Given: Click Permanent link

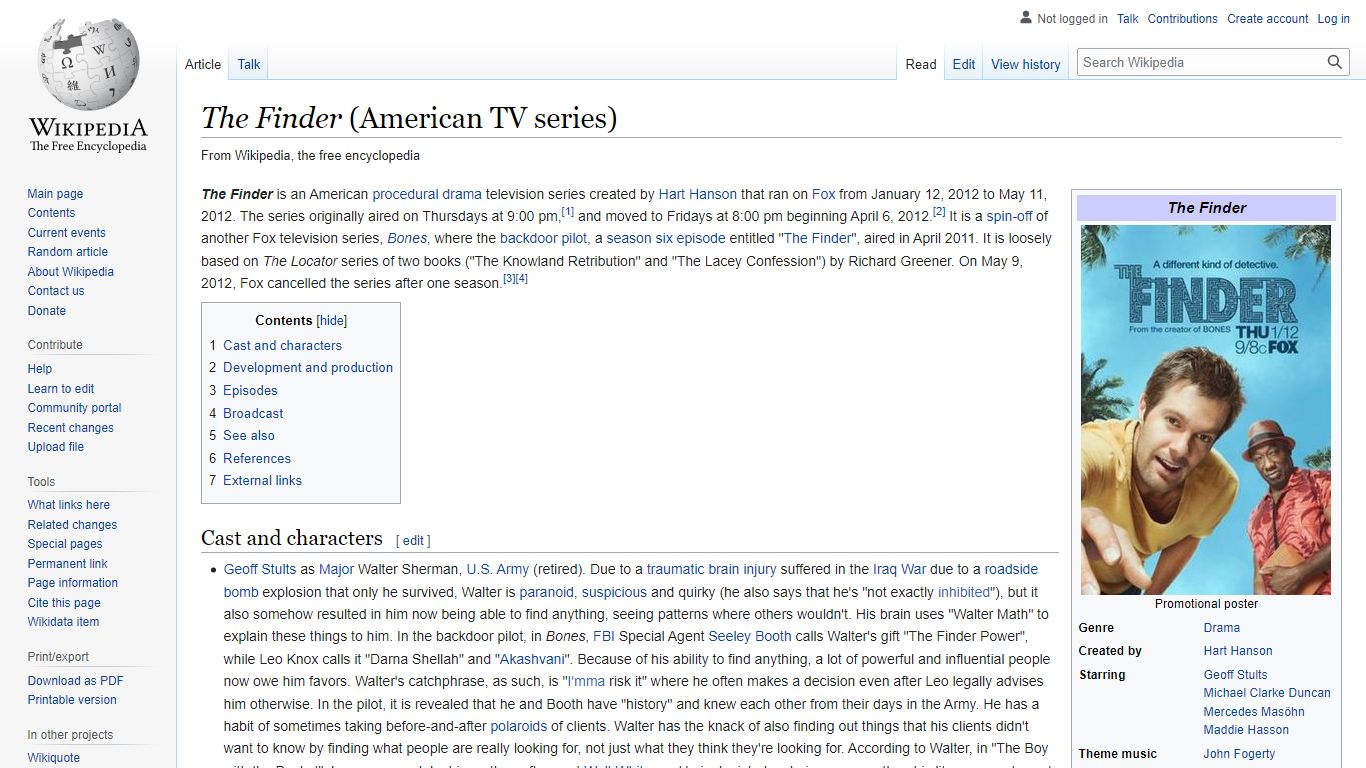Looking at the screenshot, I should tap(67, 564).
